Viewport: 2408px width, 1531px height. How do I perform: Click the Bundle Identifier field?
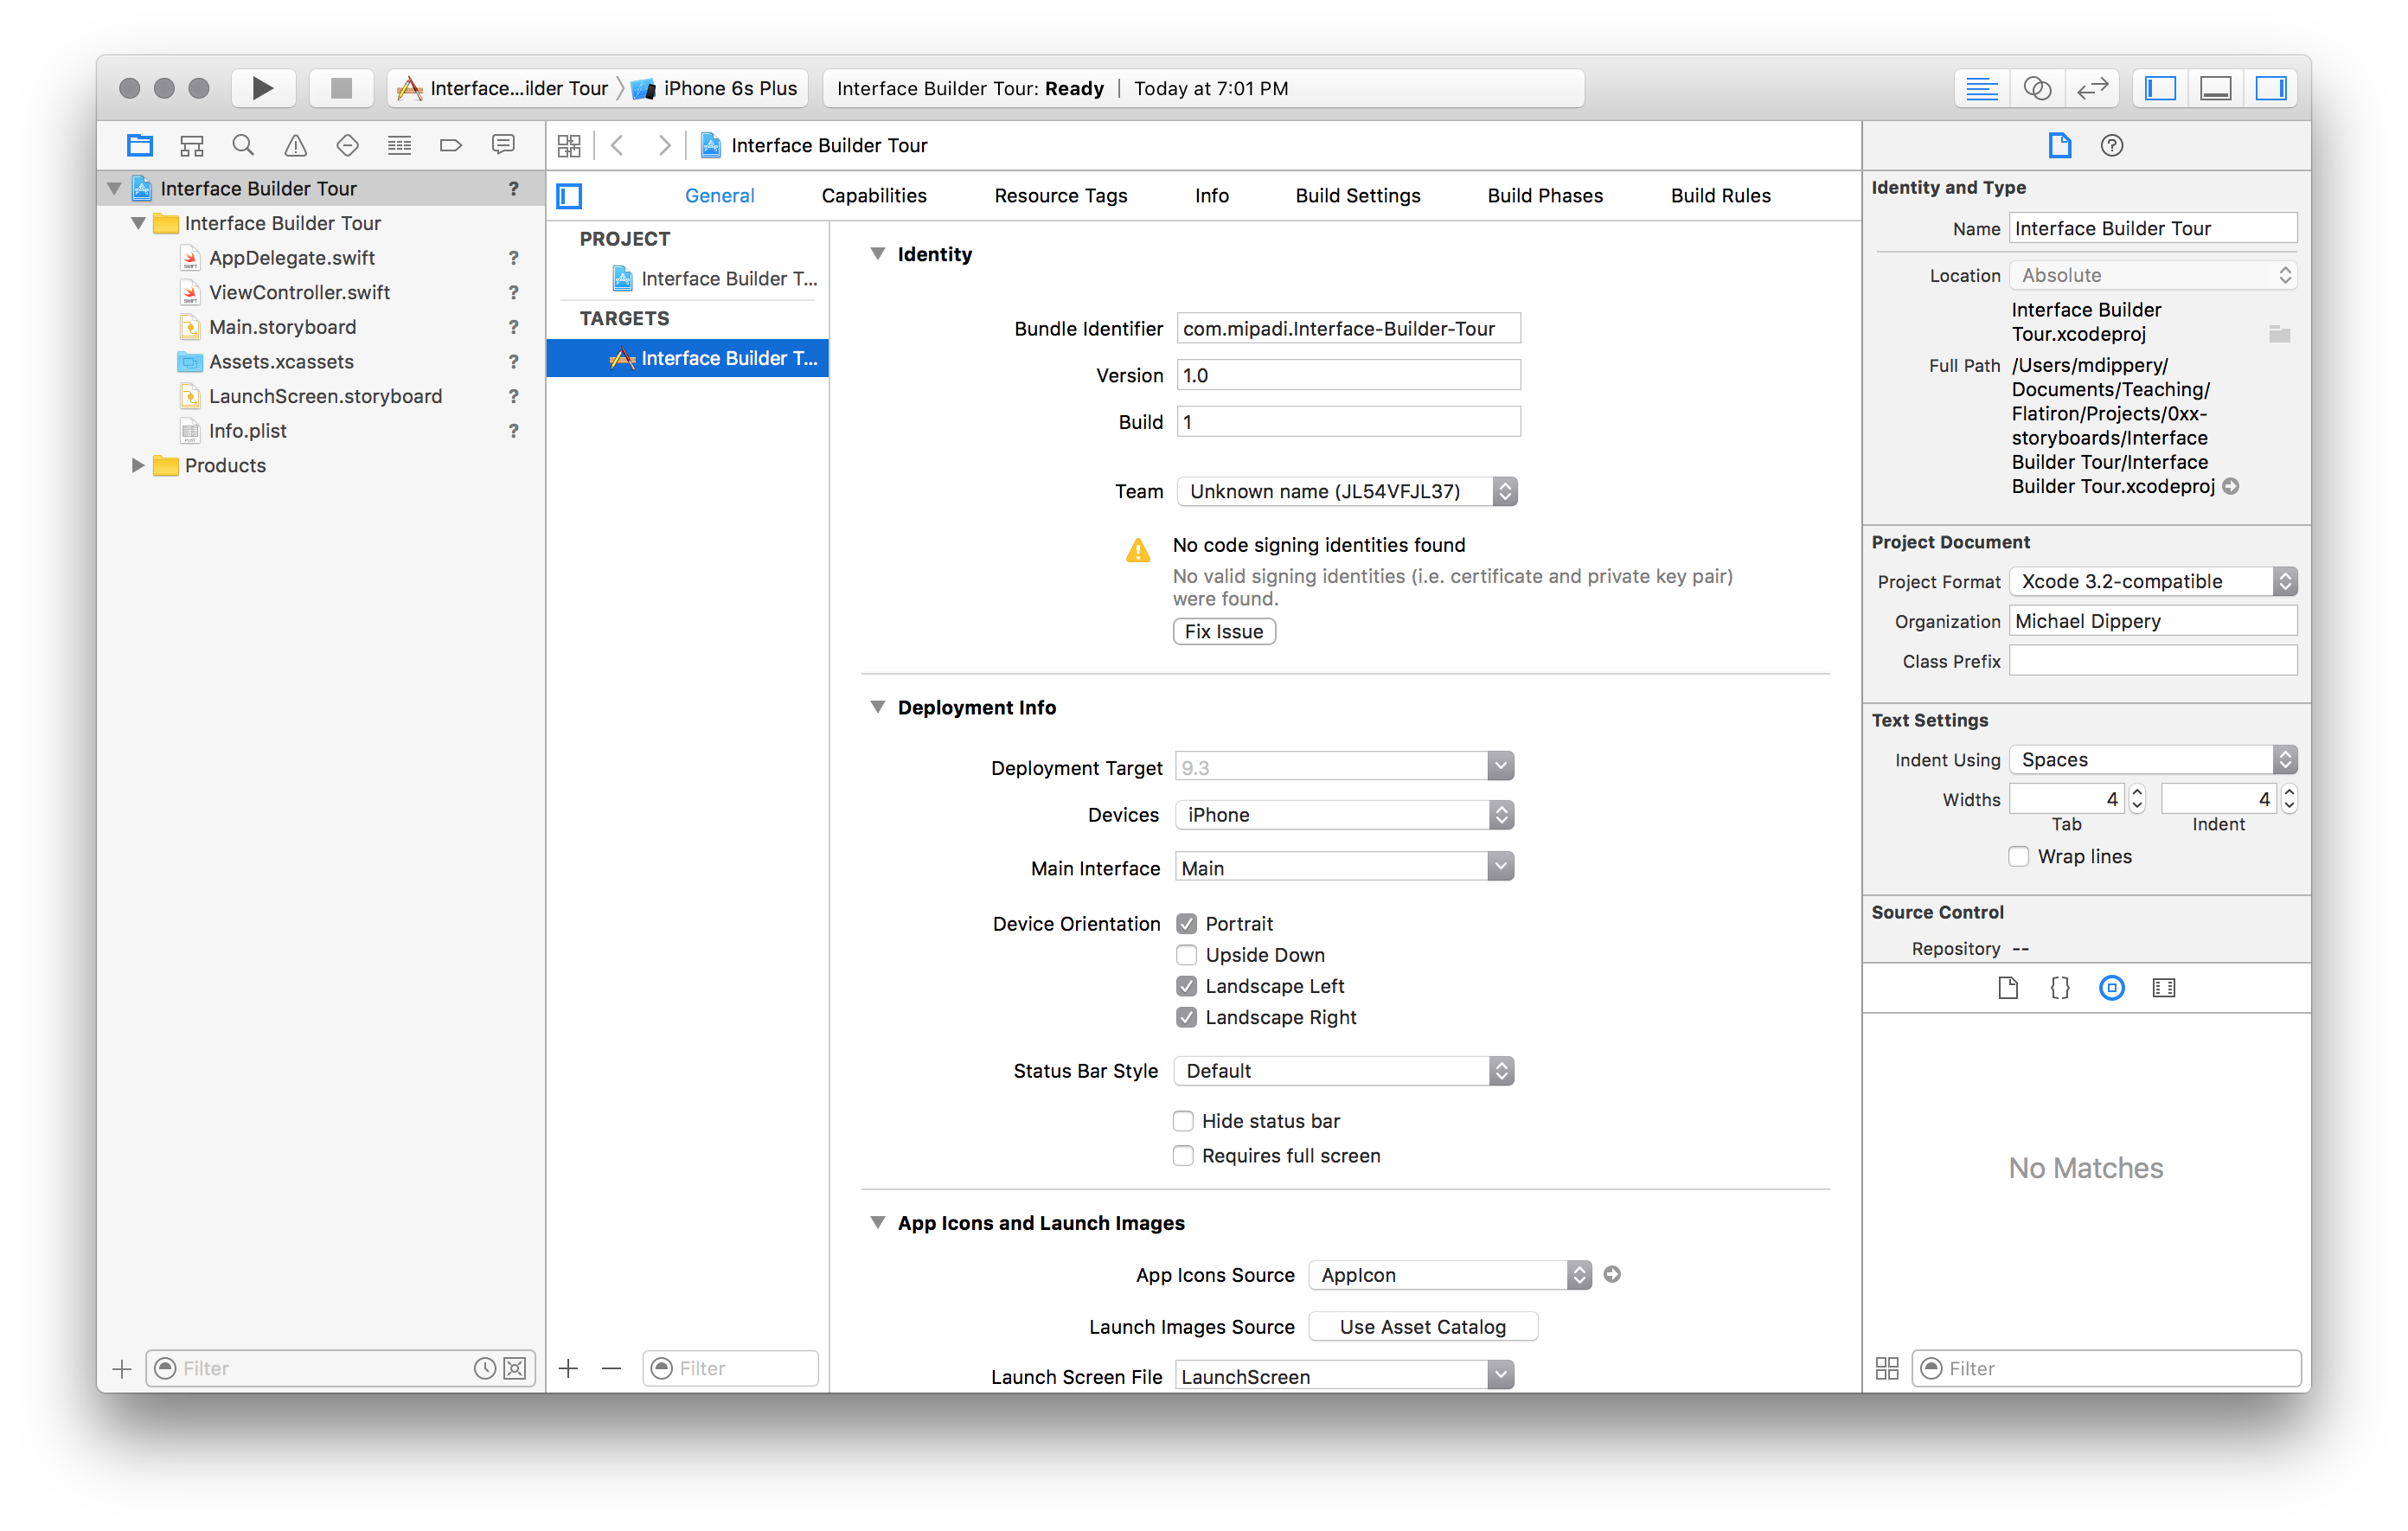coord(1349,328)
